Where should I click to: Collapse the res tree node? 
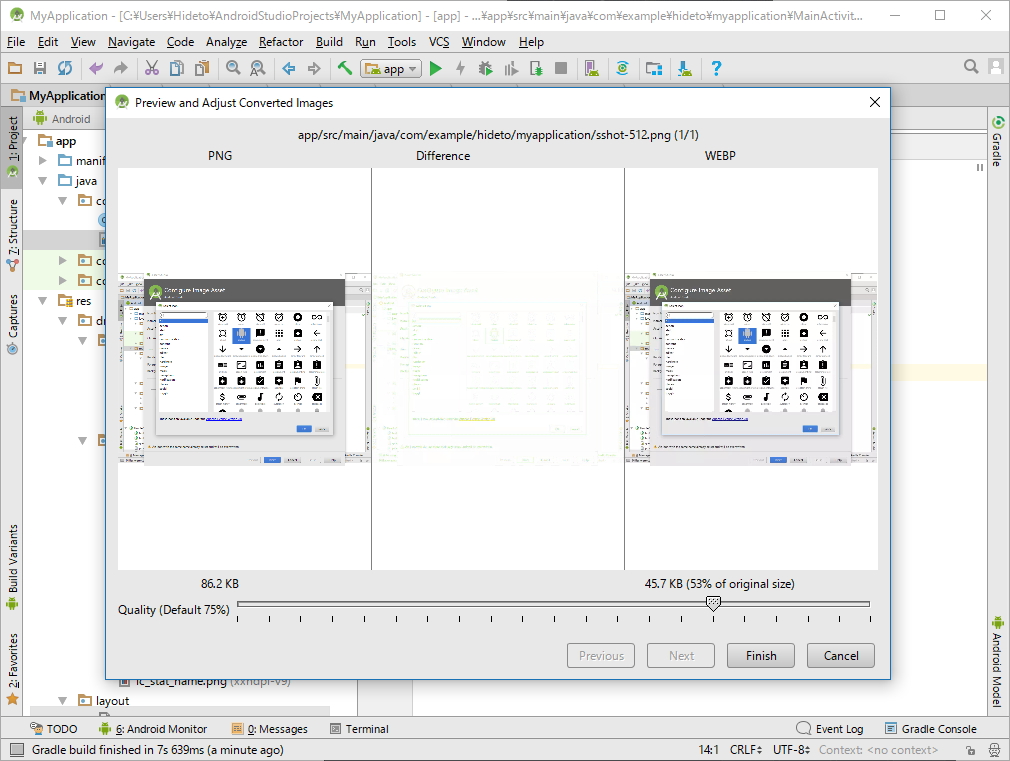43,301
